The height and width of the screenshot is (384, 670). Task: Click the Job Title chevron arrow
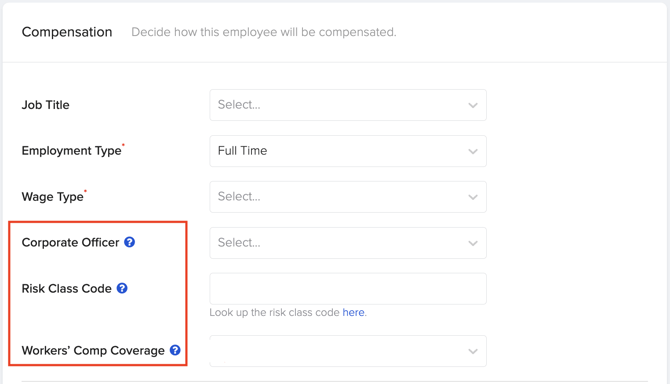[473, 106]
